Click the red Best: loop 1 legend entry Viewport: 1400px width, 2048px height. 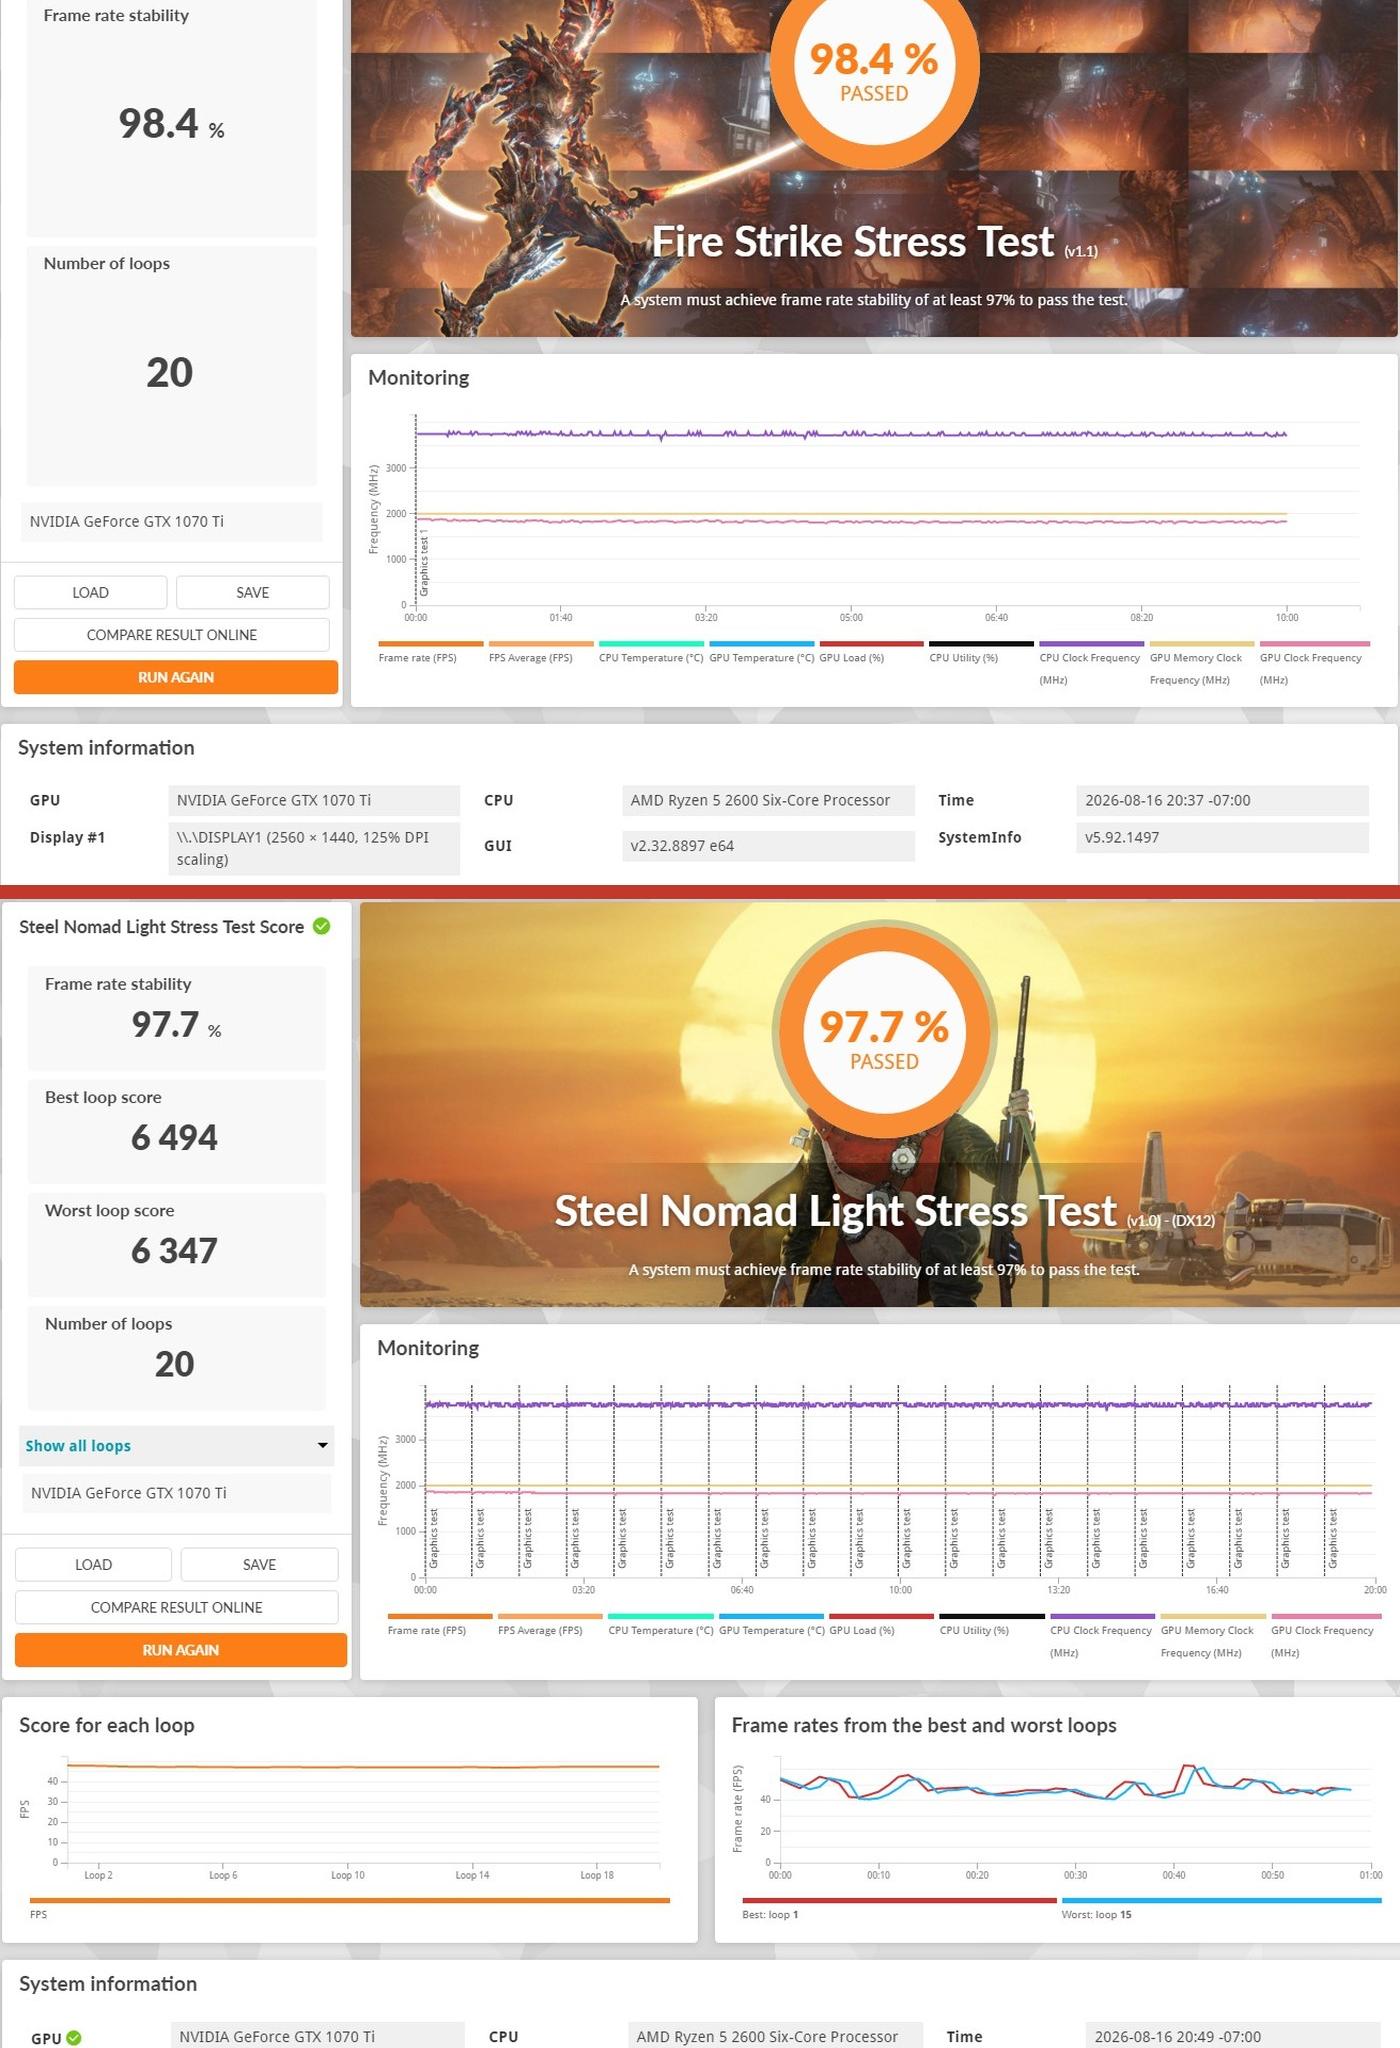tap(899, 1908)
